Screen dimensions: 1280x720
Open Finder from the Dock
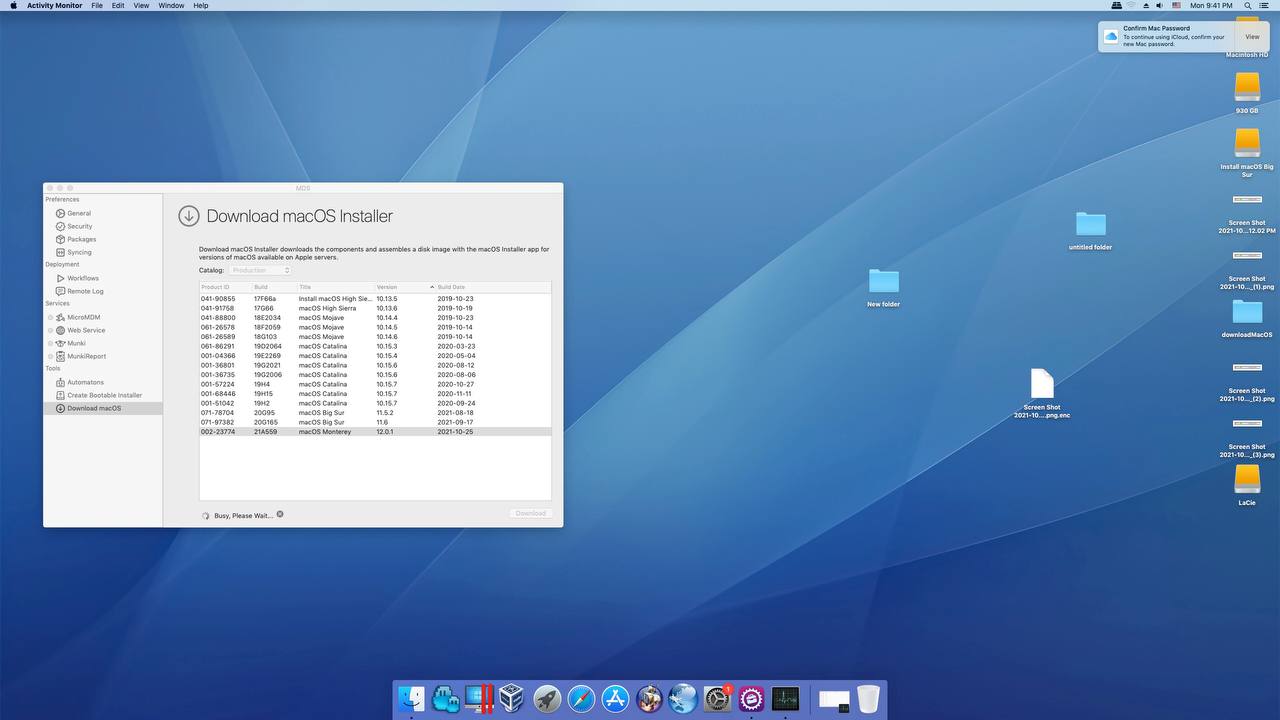(412, 698)
